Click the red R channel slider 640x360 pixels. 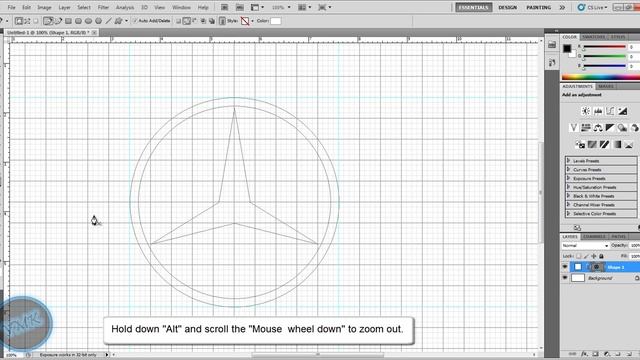point(604,47)
